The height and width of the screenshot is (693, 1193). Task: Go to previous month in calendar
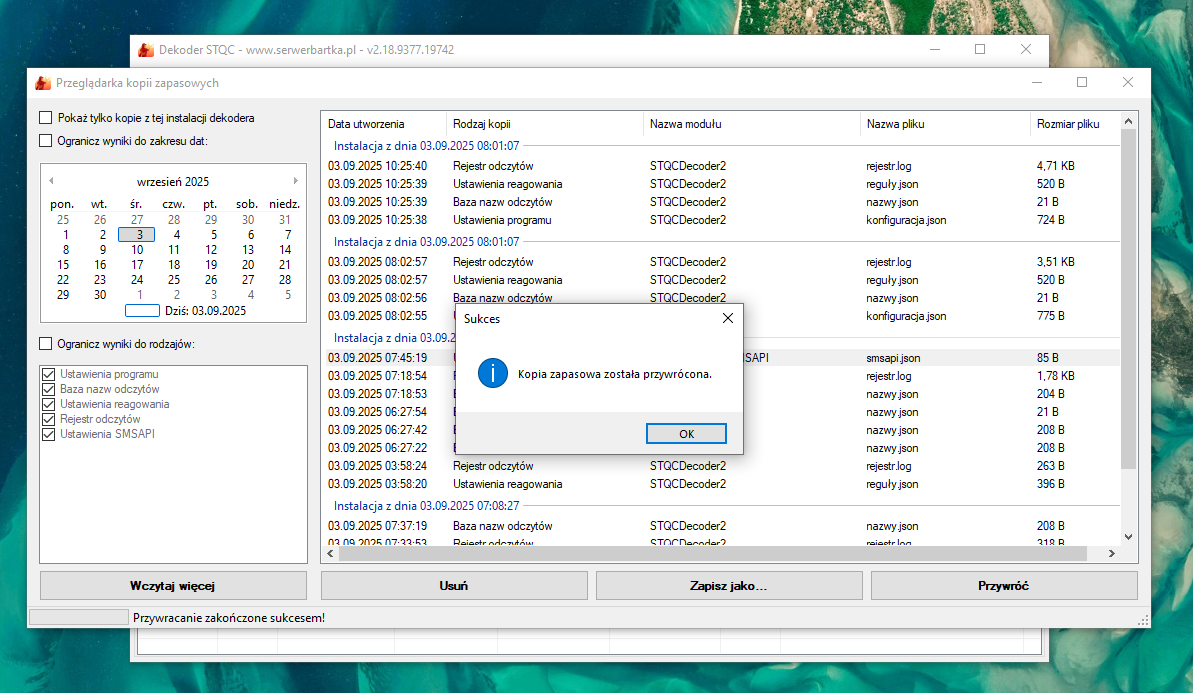tap(52, 181)
